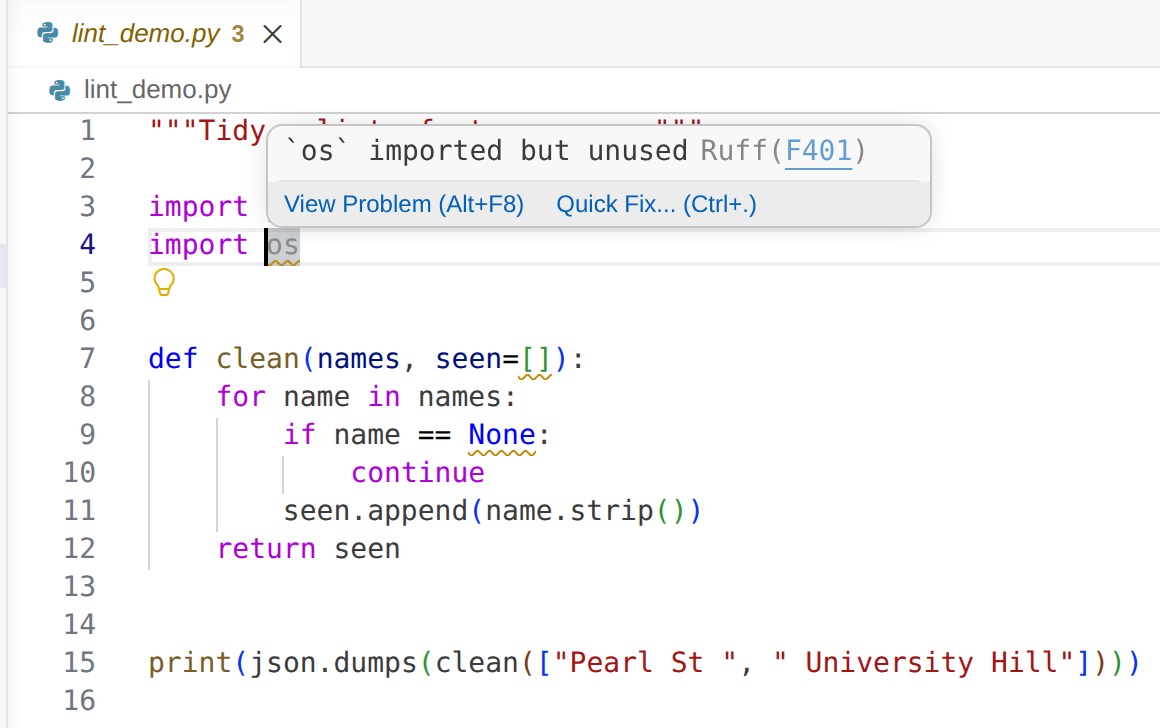The width and height of the screenshot is (1160, 728).
Task: Click the 'def' keyword on line 7
Action: click(x=173, y=359)
